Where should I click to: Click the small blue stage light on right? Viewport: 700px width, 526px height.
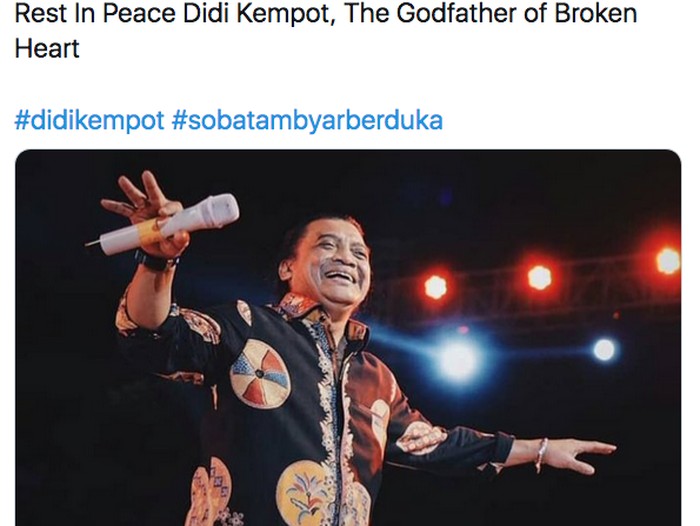coord(604,349)
